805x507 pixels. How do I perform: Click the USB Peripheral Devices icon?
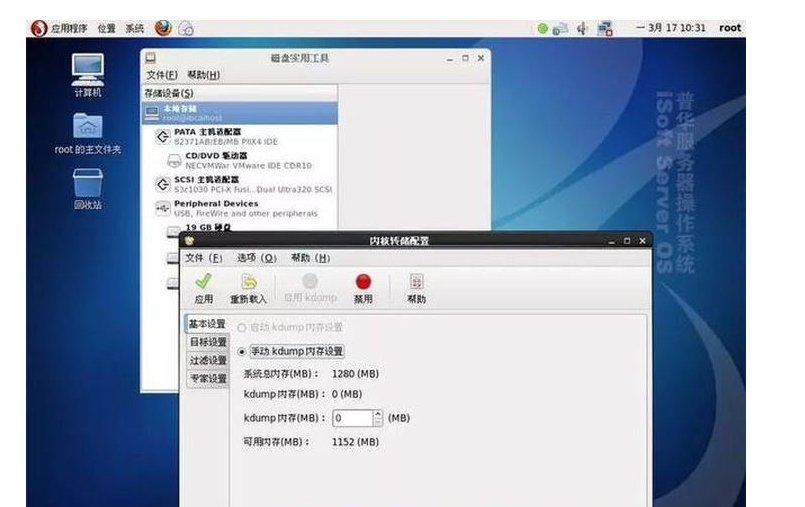click(163, 208)
